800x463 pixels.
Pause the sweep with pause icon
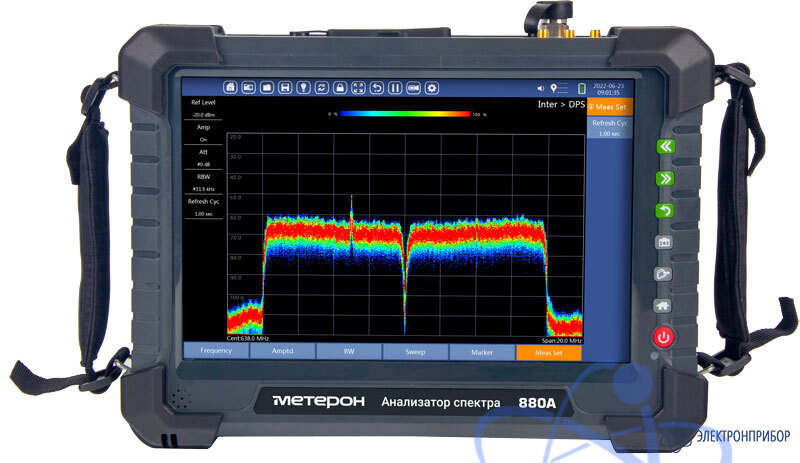click(395, 88)
